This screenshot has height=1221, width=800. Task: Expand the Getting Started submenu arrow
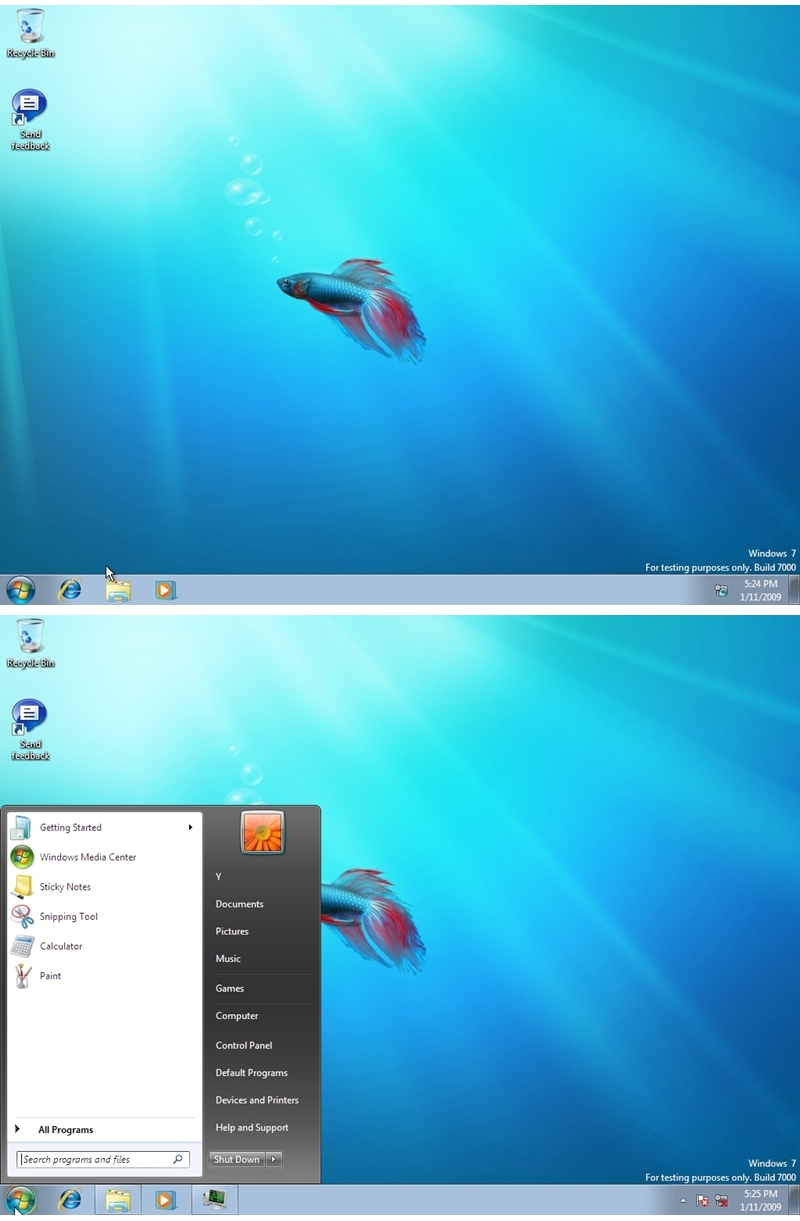pyautogui.click(x=190, y=828)
